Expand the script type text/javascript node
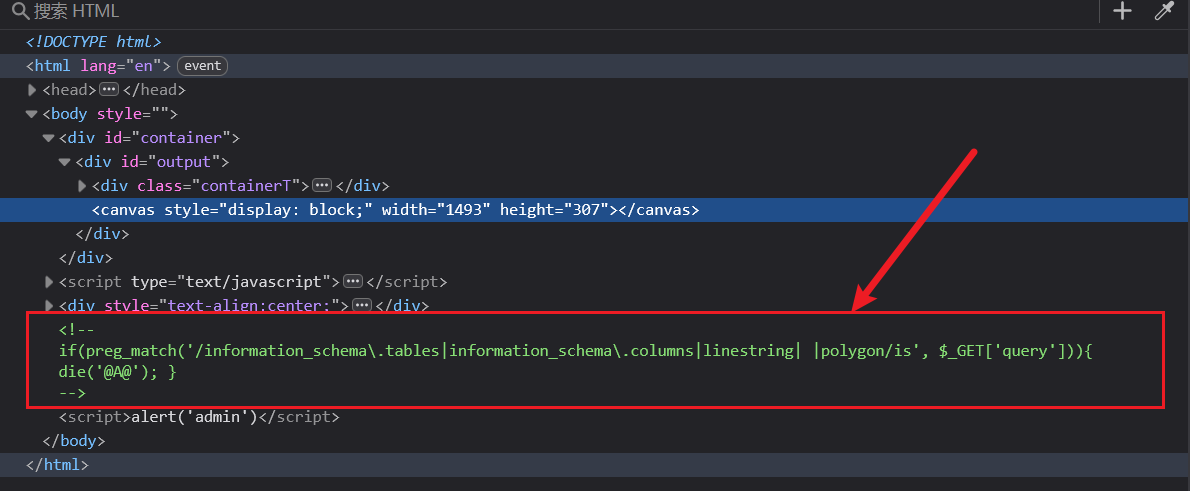The image size is (1190, 491). tap(49, 282)
